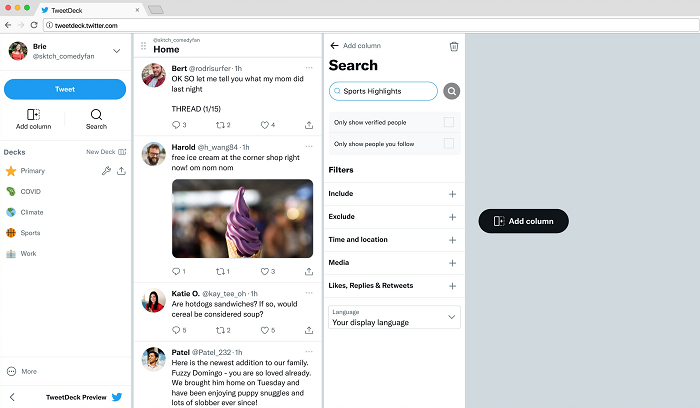The width and height of the screenshot is (700, 408).
Task: Open more options on Bert's tweet
Action: tap(309, 68)
